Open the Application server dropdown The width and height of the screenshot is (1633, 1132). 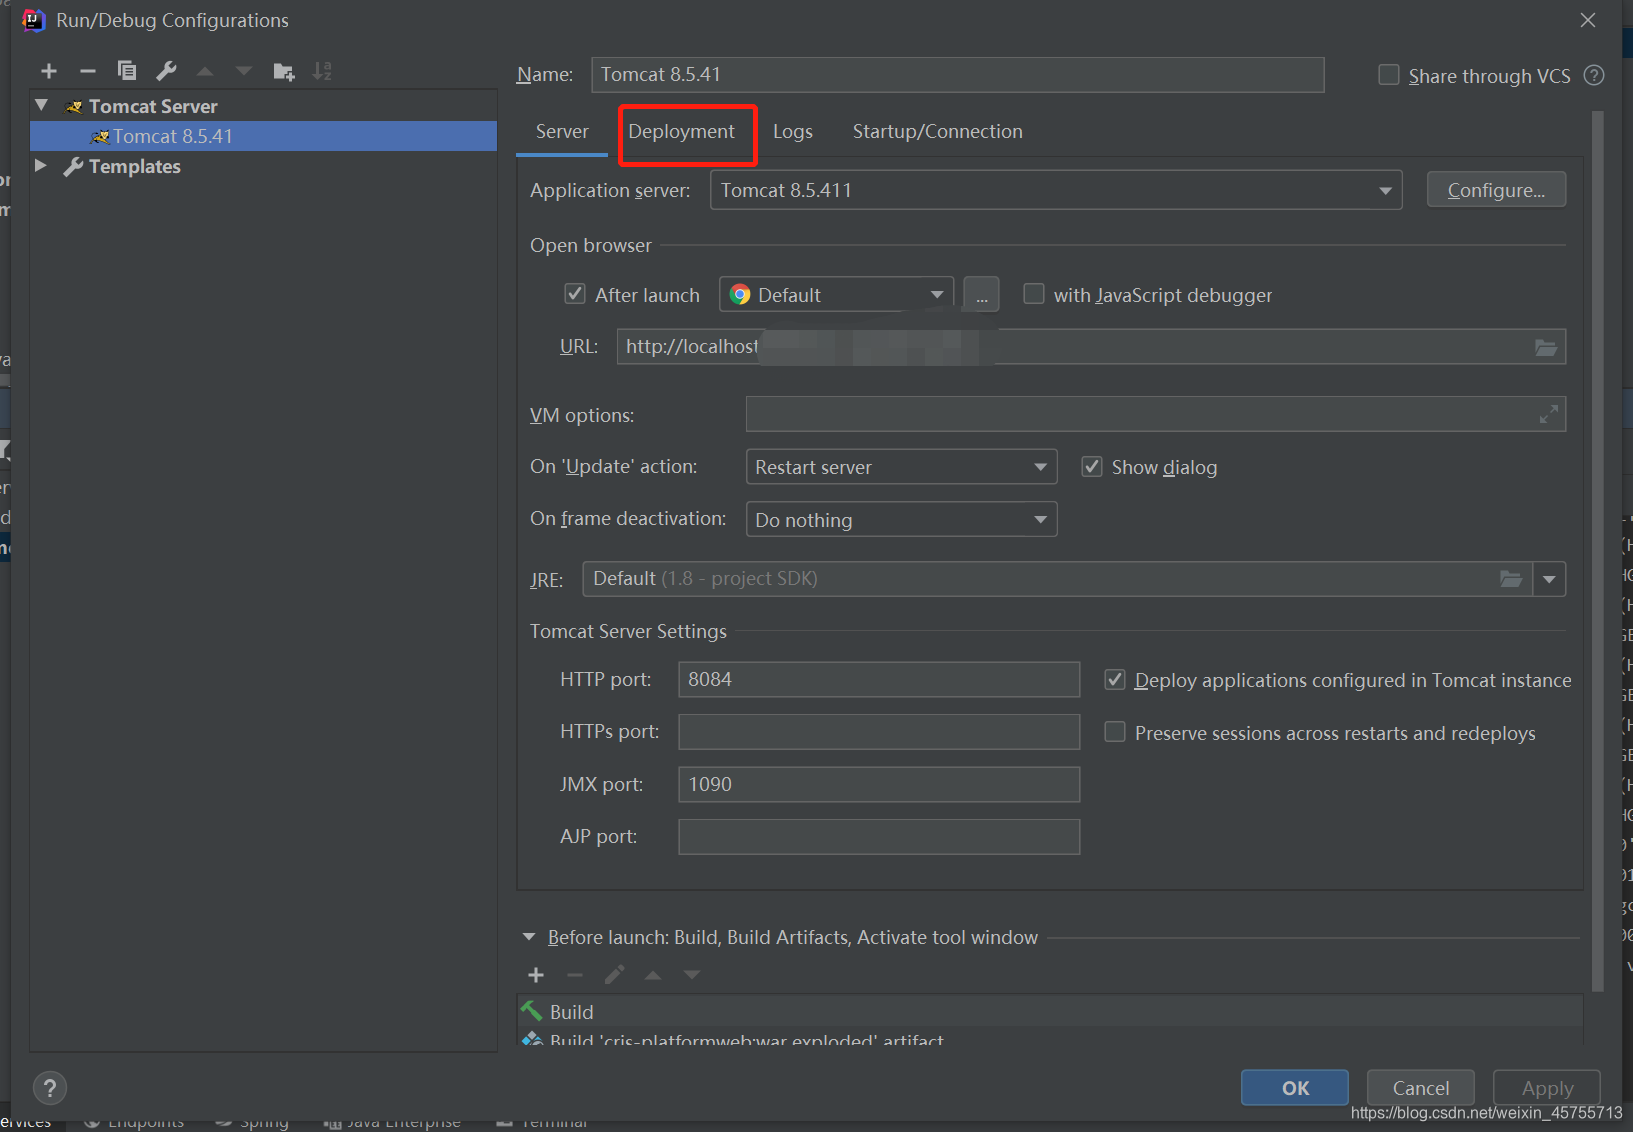pos(1056,190)
